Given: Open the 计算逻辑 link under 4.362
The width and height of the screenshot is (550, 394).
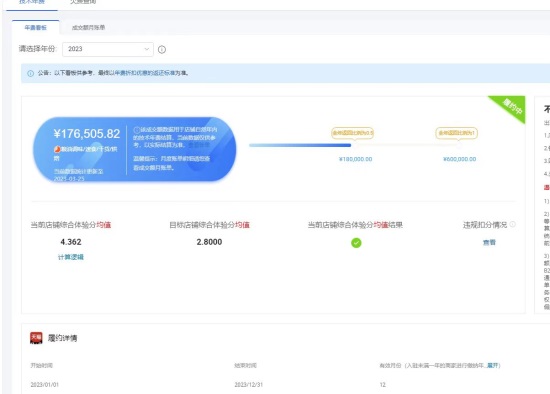Looking at the screenshot, I should pyautogui.click(x=71, y=257).
